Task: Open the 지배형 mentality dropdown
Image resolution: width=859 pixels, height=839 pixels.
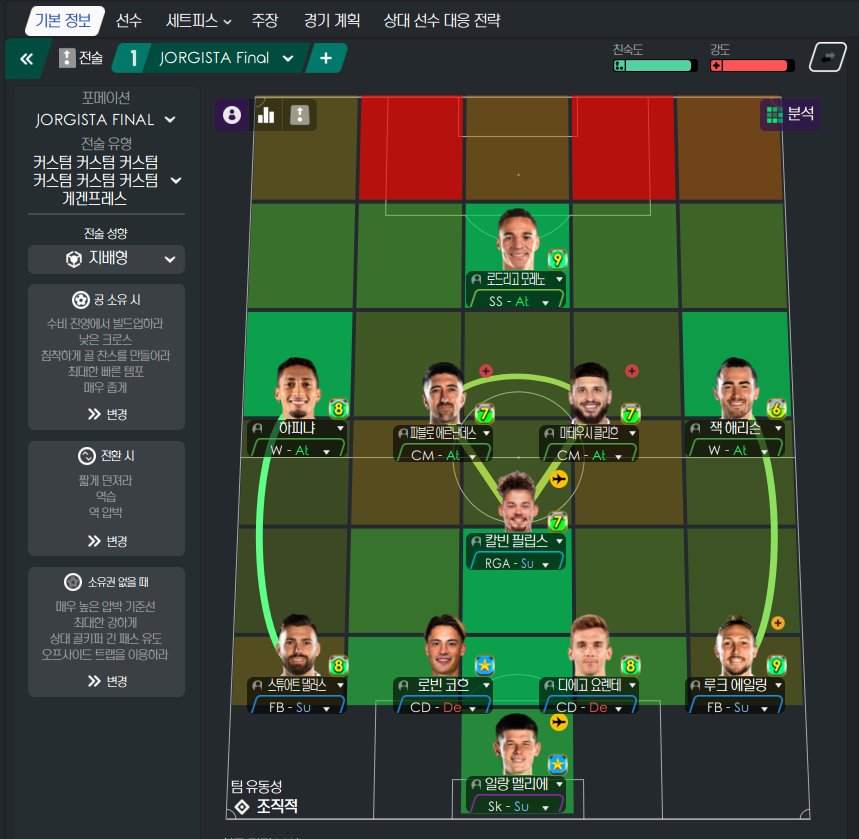Action: 106,259
